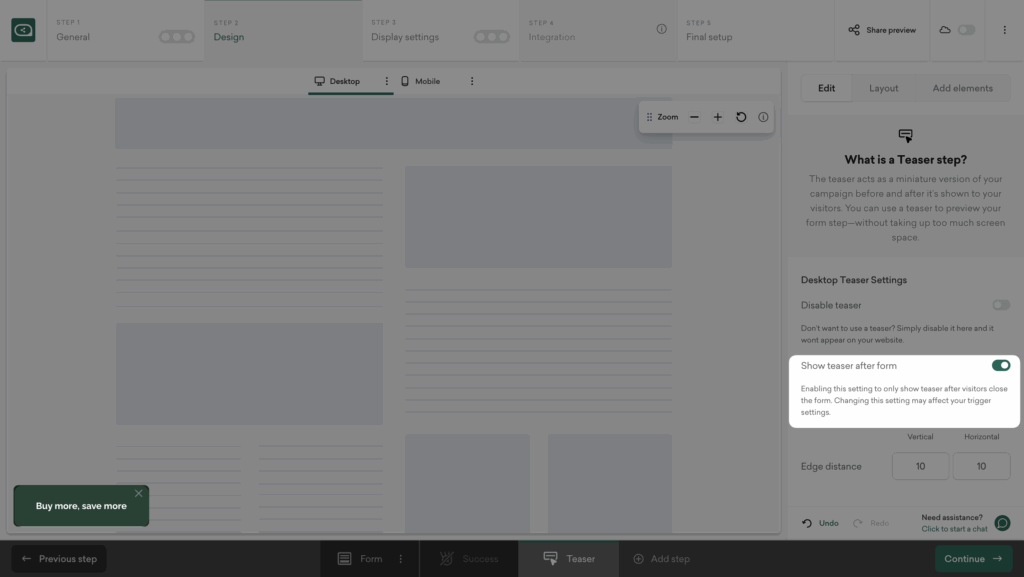Click the app logo in the top-left corner
The height and width of the screenshot is (577, 1024).
(x=23, y=31)
